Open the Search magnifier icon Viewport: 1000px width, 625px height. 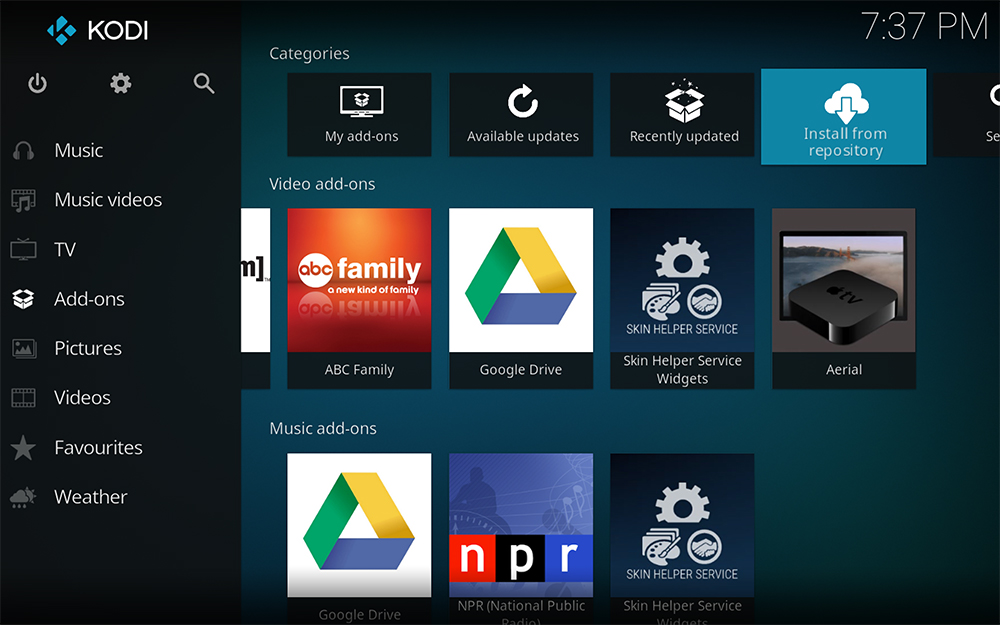tap(204, 84)
